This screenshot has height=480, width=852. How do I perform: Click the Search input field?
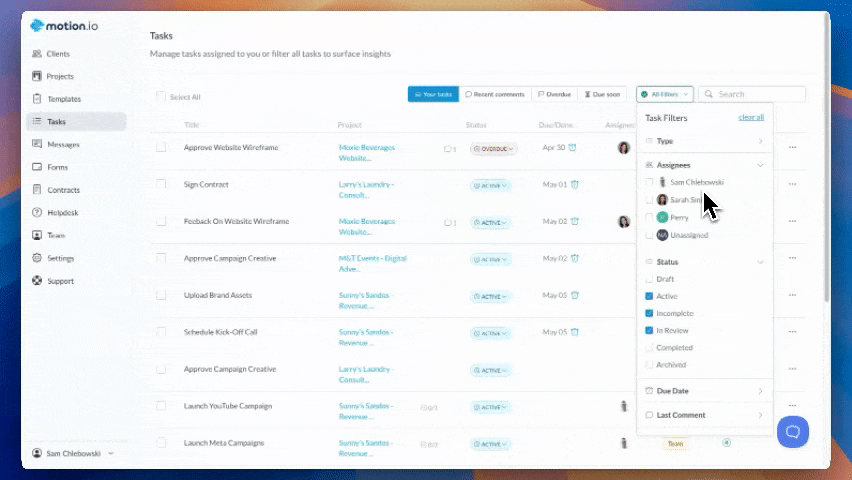coord(751,94)
